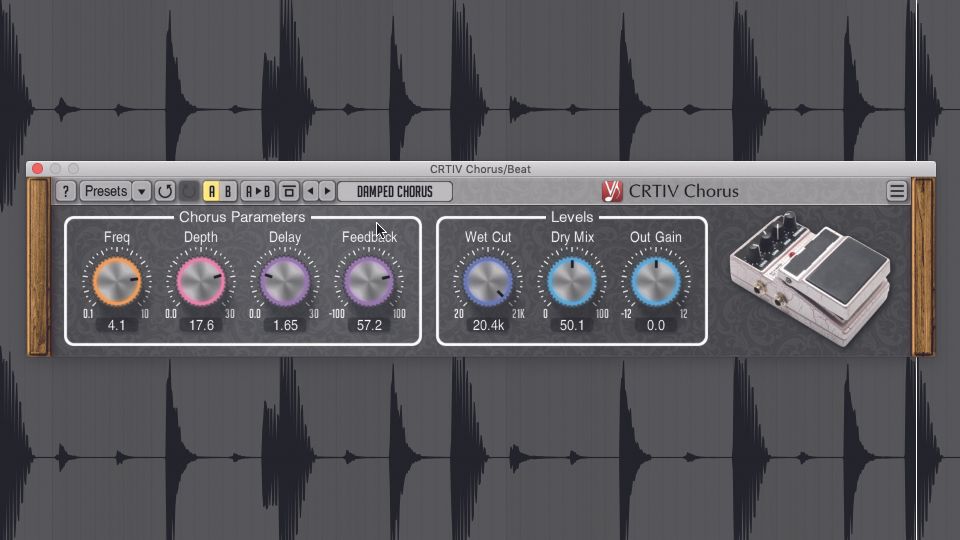Click the purple Feedback knob
This screenshot has height=540, width=960.
(369, 280)
